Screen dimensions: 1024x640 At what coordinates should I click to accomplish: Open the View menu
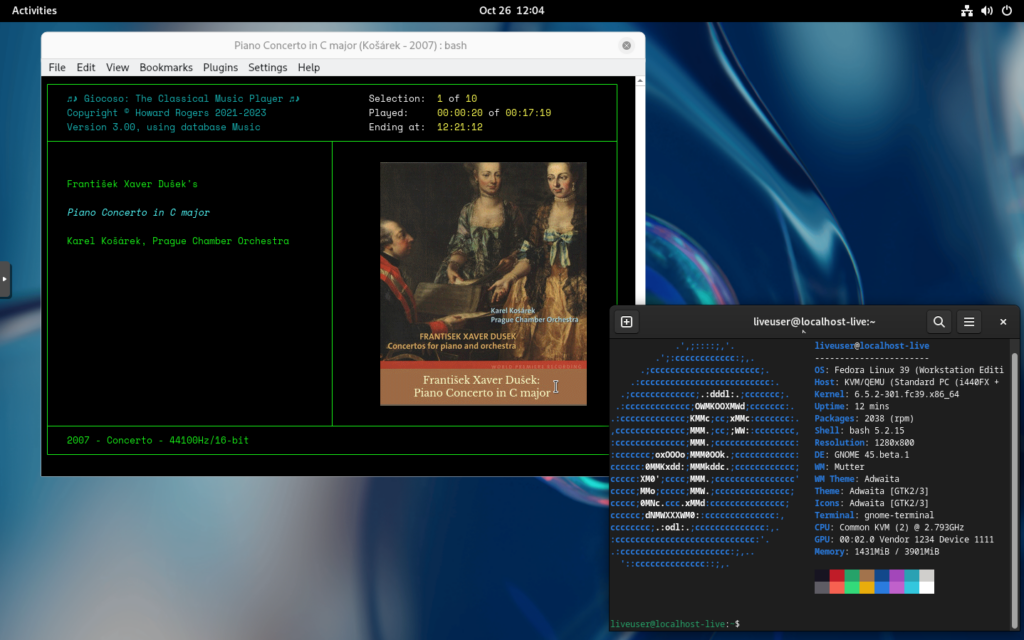(118, 67)
